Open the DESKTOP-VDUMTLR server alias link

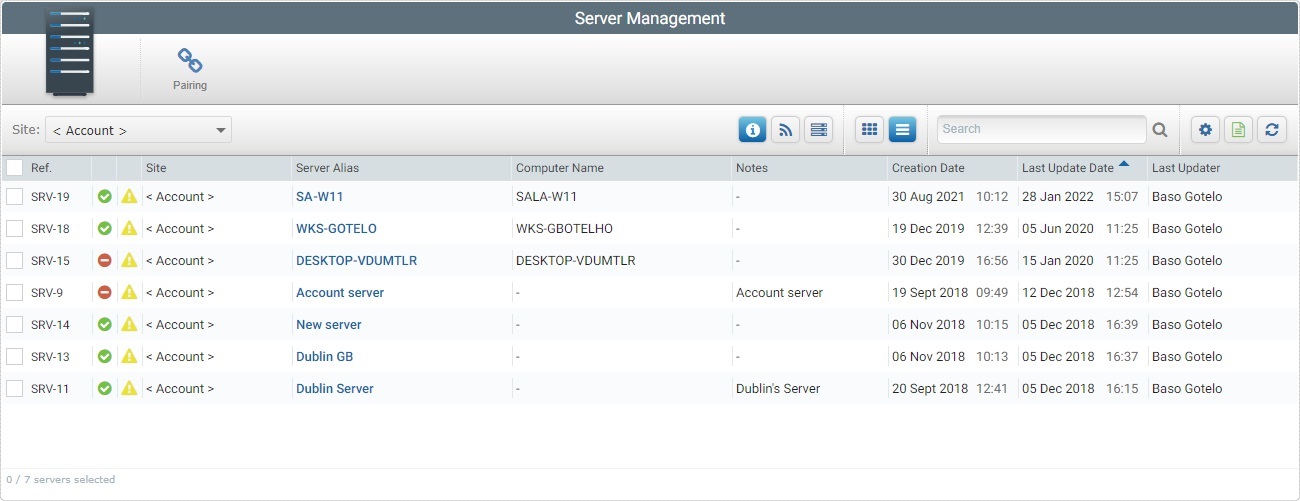point(356,261)
